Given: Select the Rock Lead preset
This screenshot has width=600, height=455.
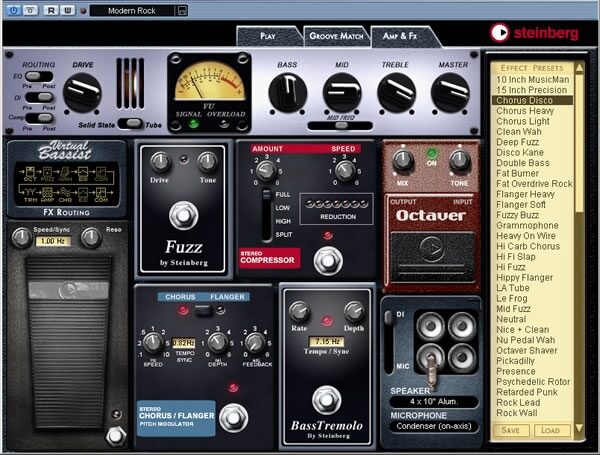Looking at the screenshot, I should point(532,403).
